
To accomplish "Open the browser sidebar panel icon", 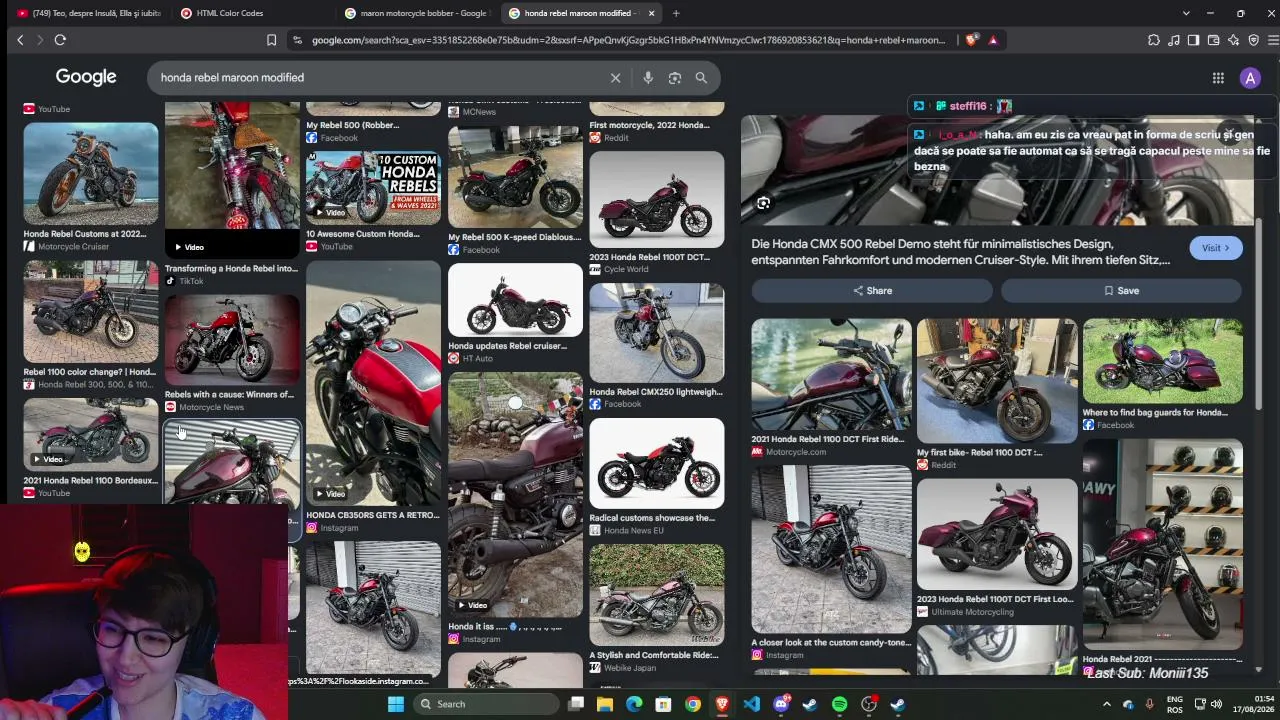I will (x=1193, y=40).
